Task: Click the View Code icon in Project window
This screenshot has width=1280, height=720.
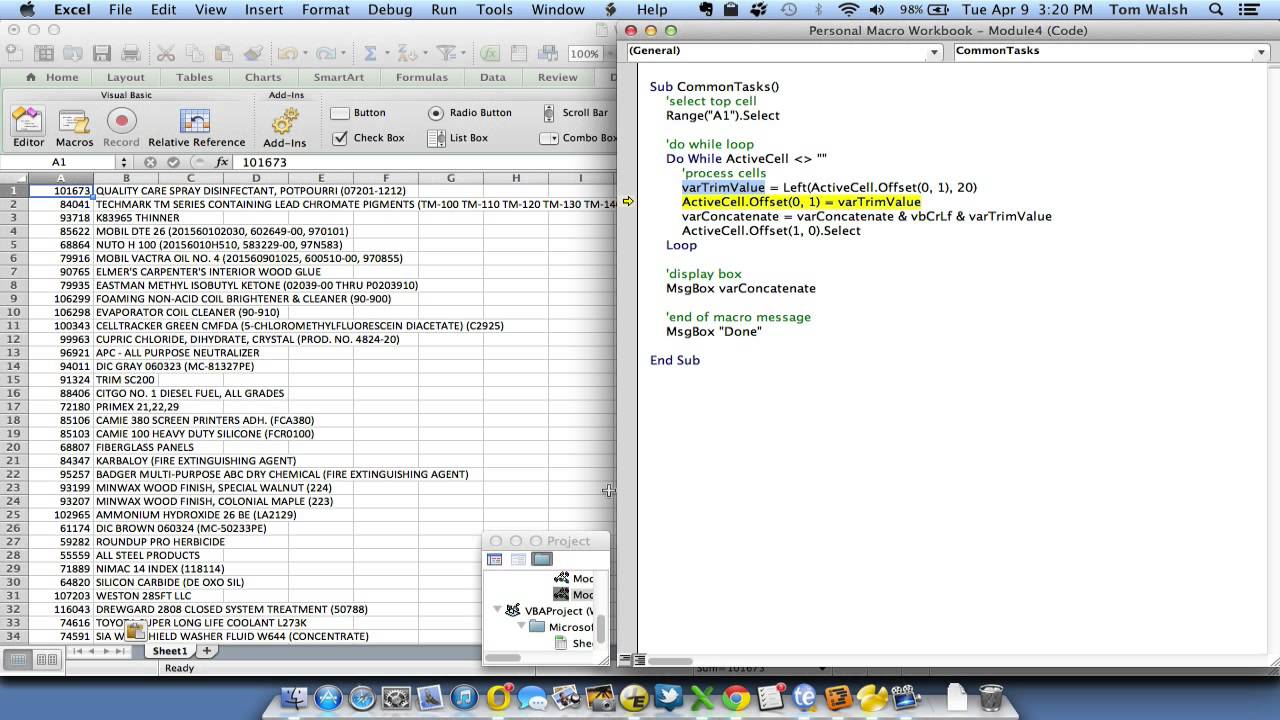Action: (x=494, y=560)
